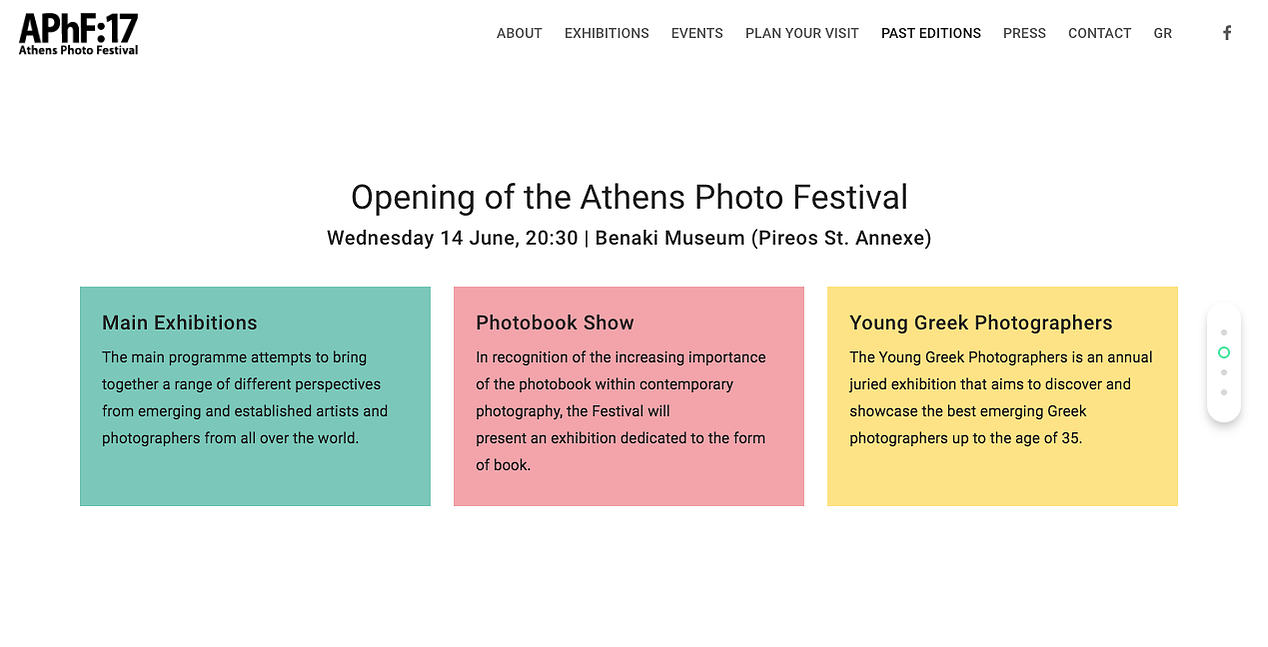Select the fourth page navigation dot

[x=1224, y=392]
